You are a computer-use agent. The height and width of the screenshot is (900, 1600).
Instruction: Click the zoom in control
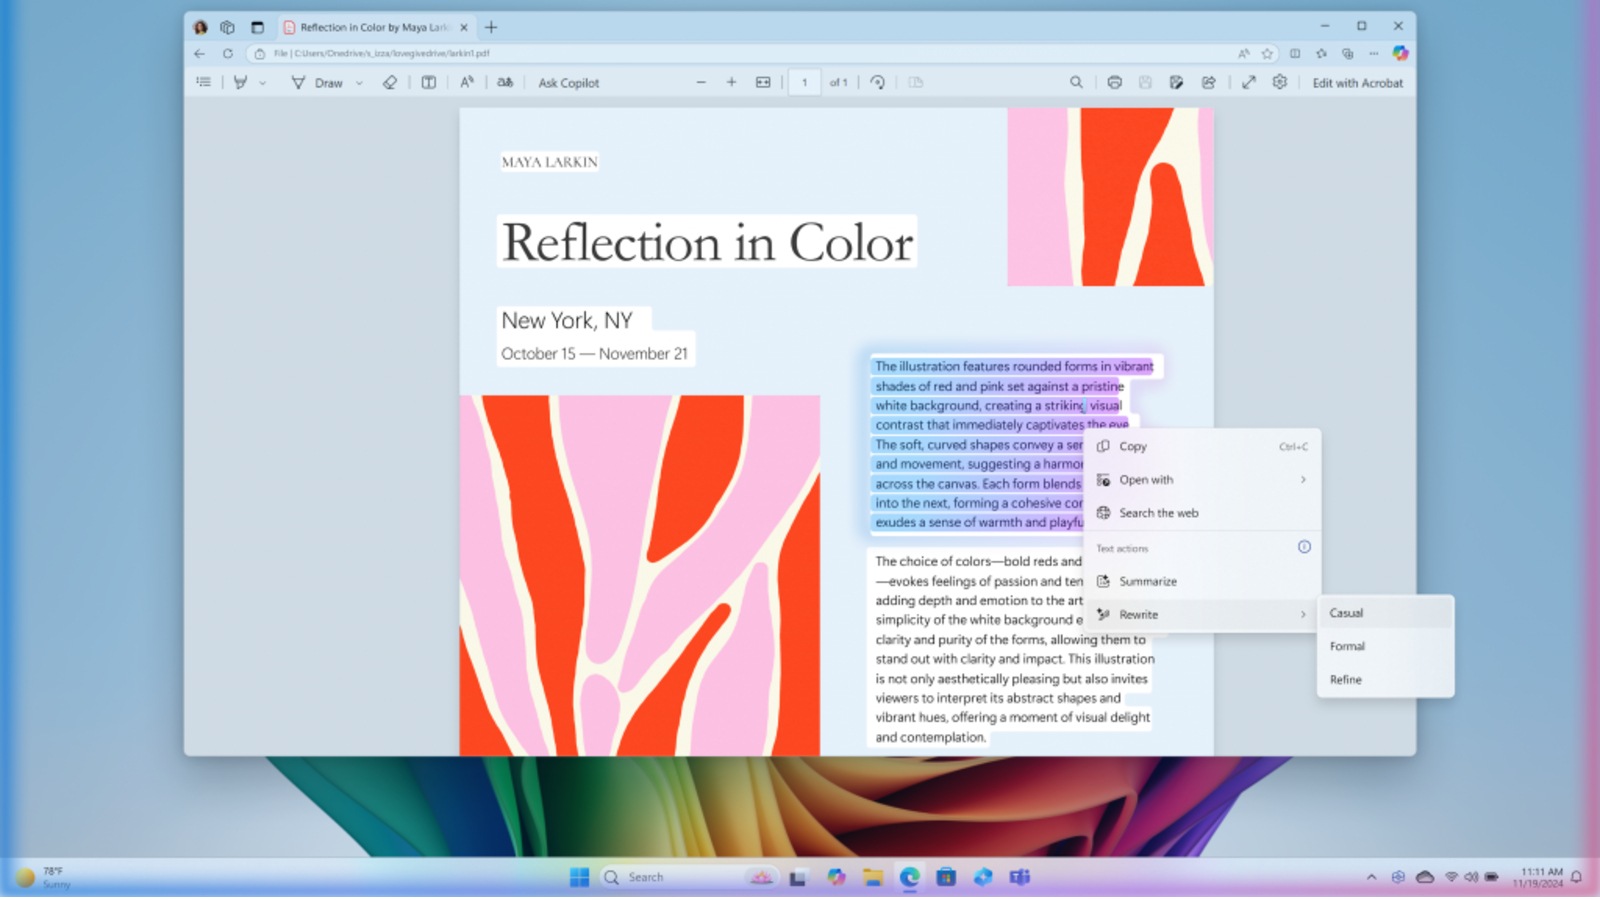(x=731, y=82)
